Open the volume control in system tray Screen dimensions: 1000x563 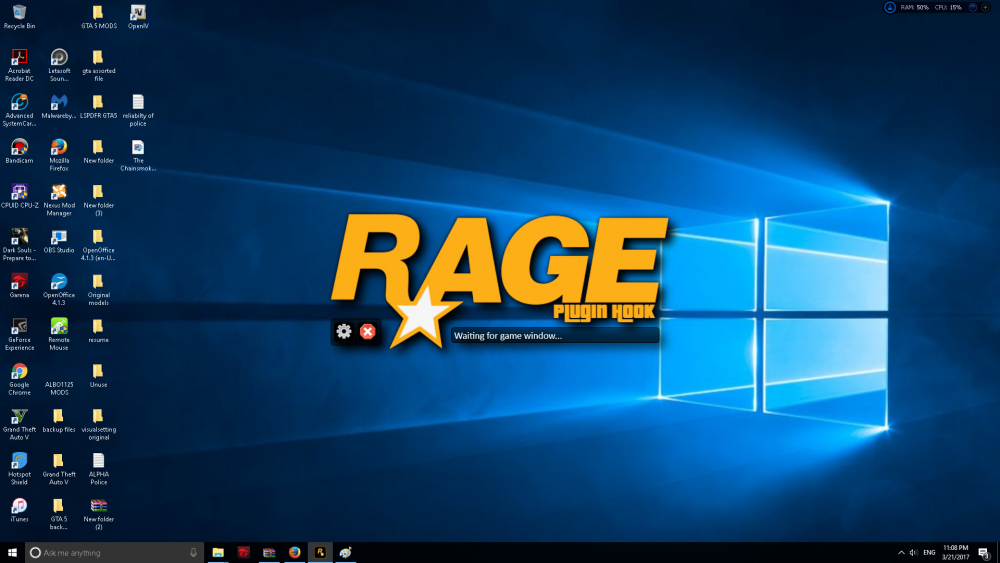coord(913,552)
